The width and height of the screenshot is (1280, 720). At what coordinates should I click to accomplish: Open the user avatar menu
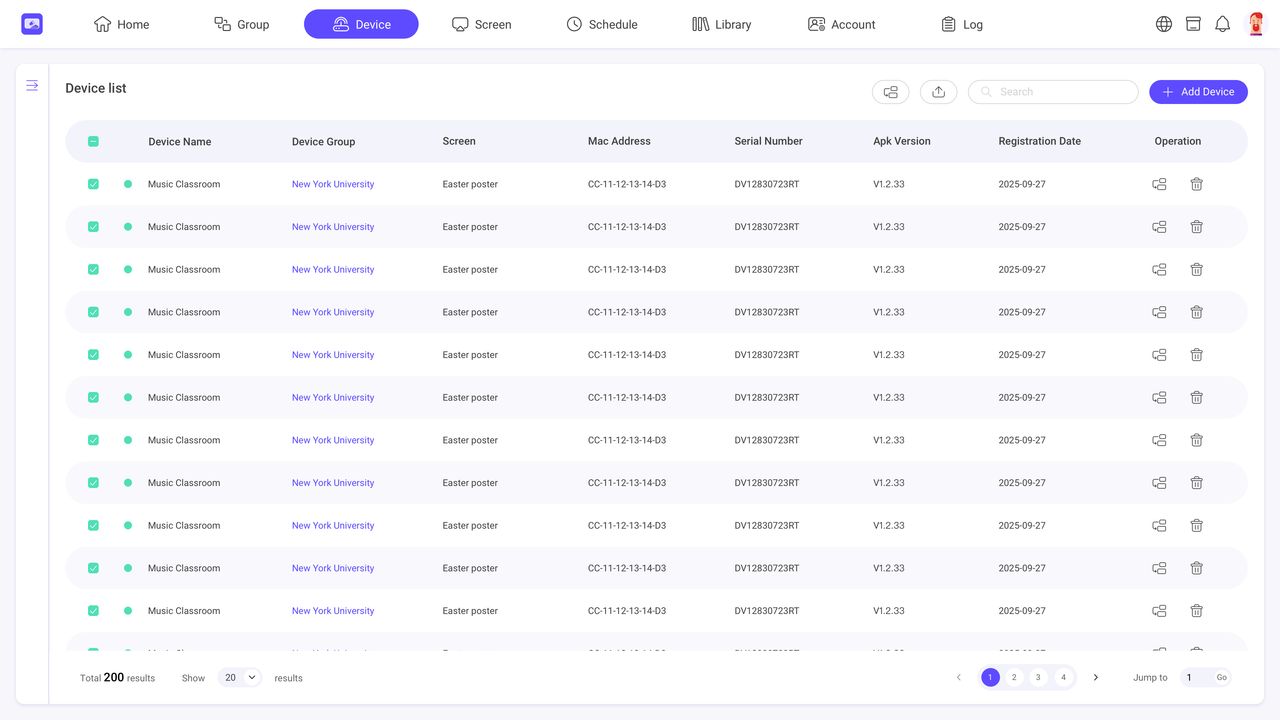click(x=1255, y=24)
